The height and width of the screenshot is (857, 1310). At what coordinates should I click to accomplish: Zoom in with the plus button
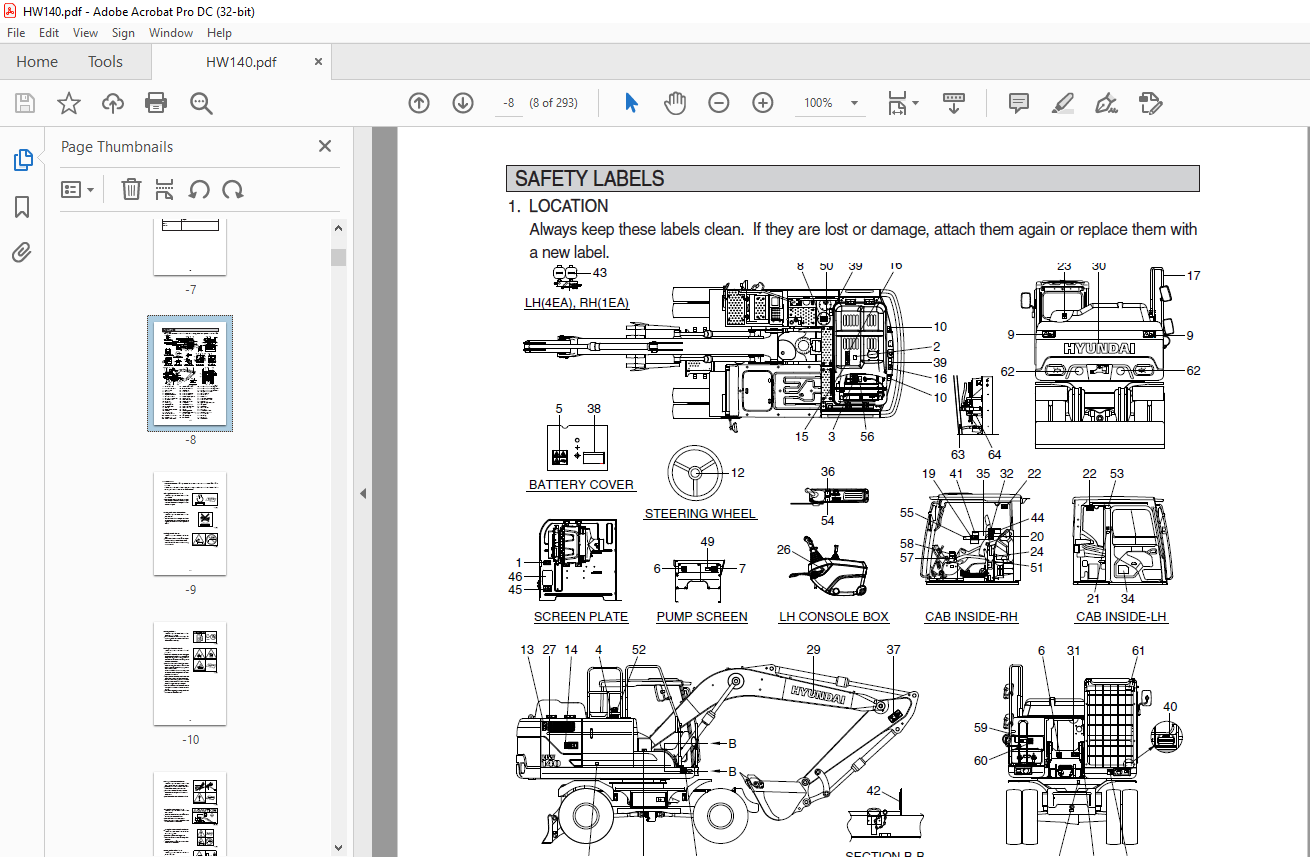(x=763, y=103)
